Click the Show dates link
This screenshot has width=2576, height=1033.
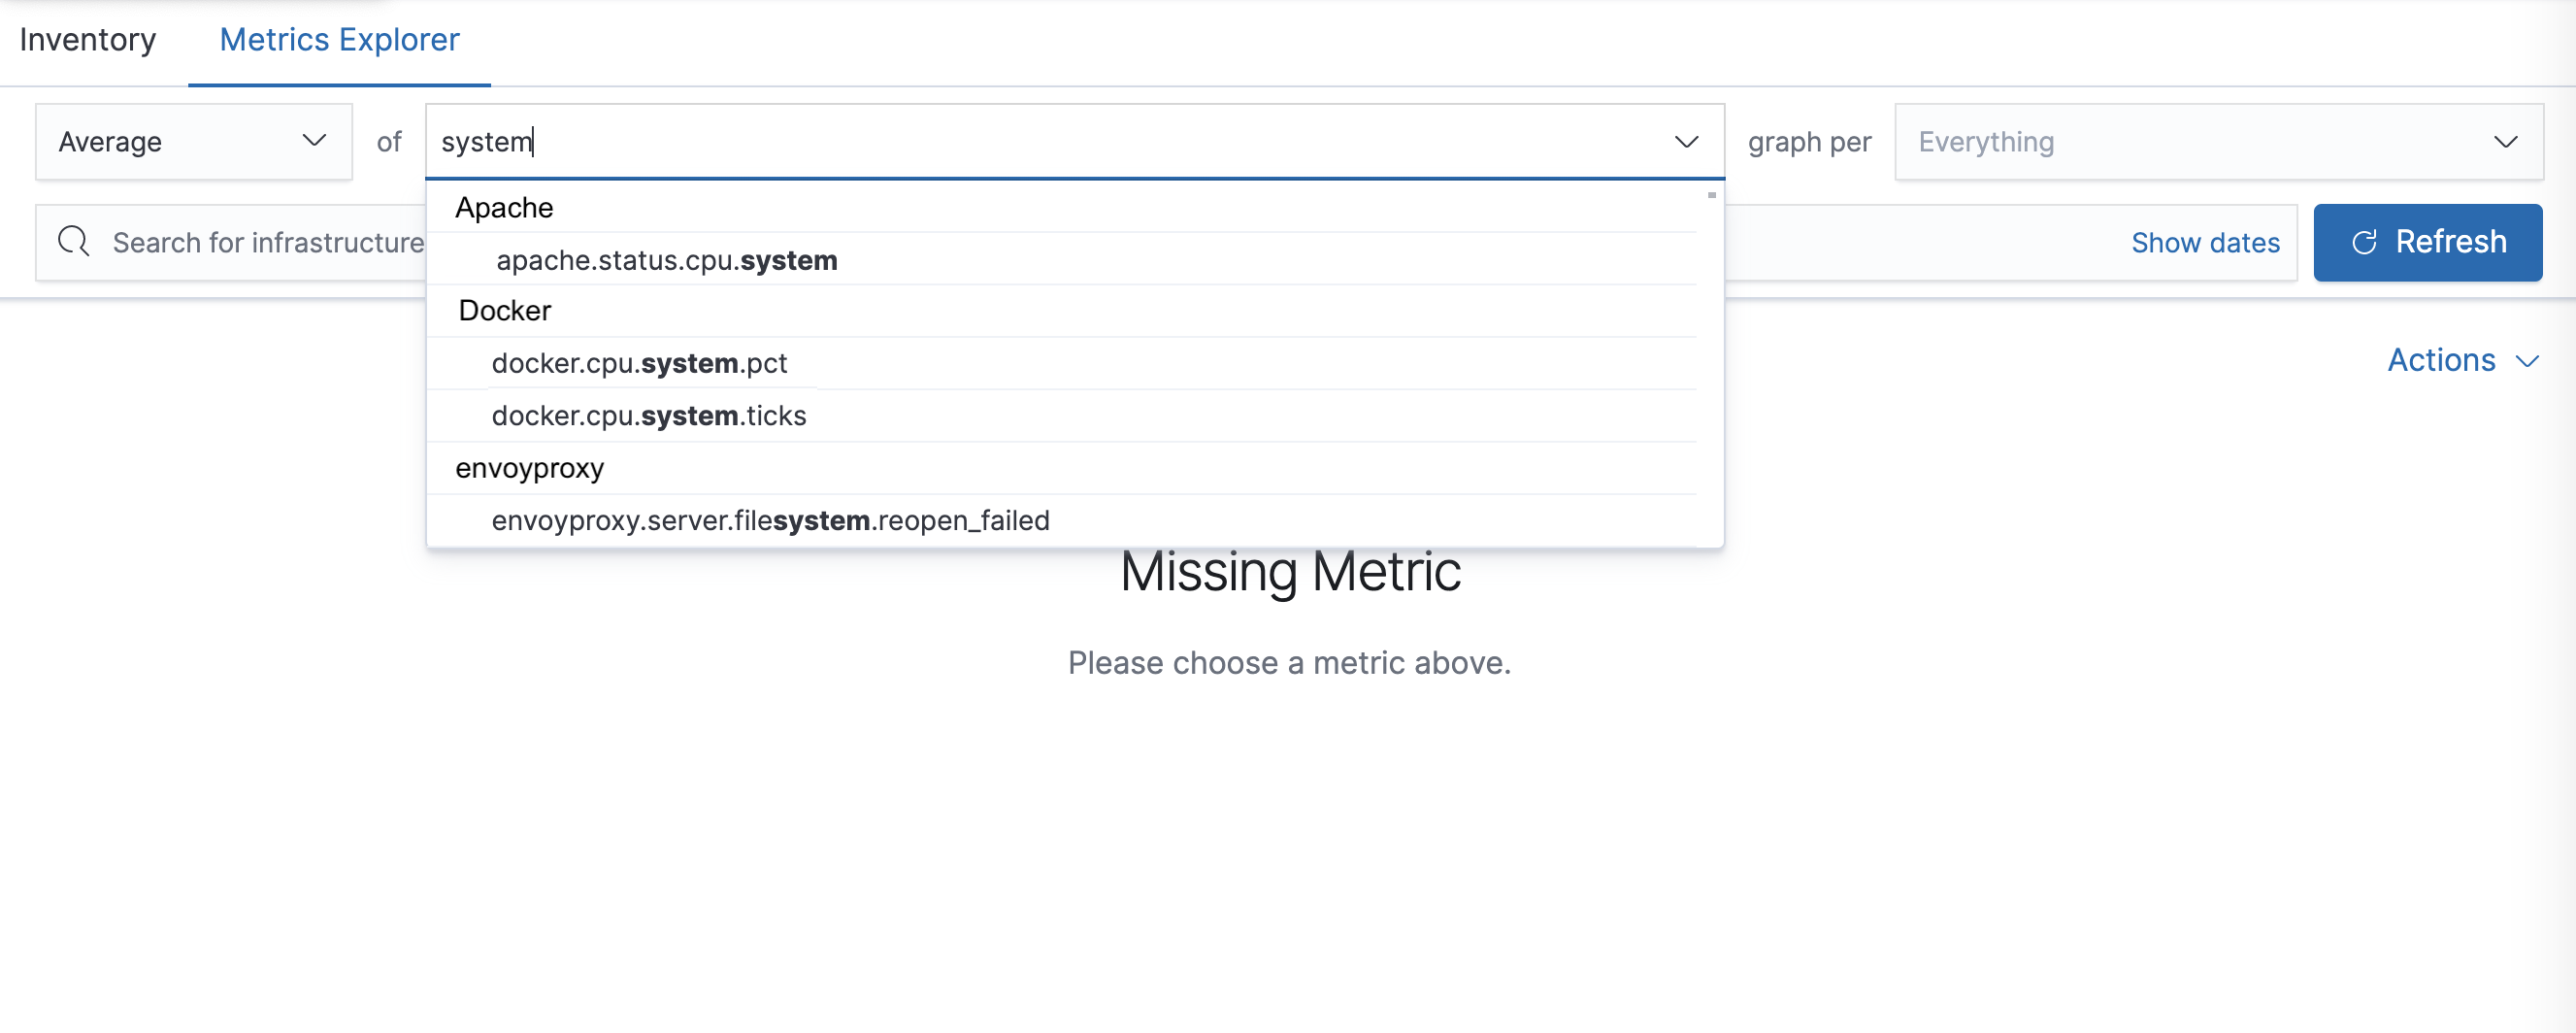click(x=2205, y=242)
